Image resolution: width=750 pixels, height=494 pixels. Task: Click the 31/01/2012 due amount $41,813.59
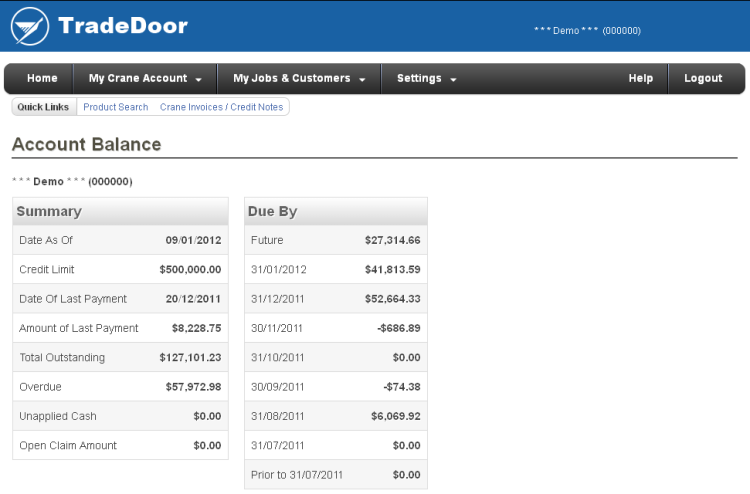393,270
